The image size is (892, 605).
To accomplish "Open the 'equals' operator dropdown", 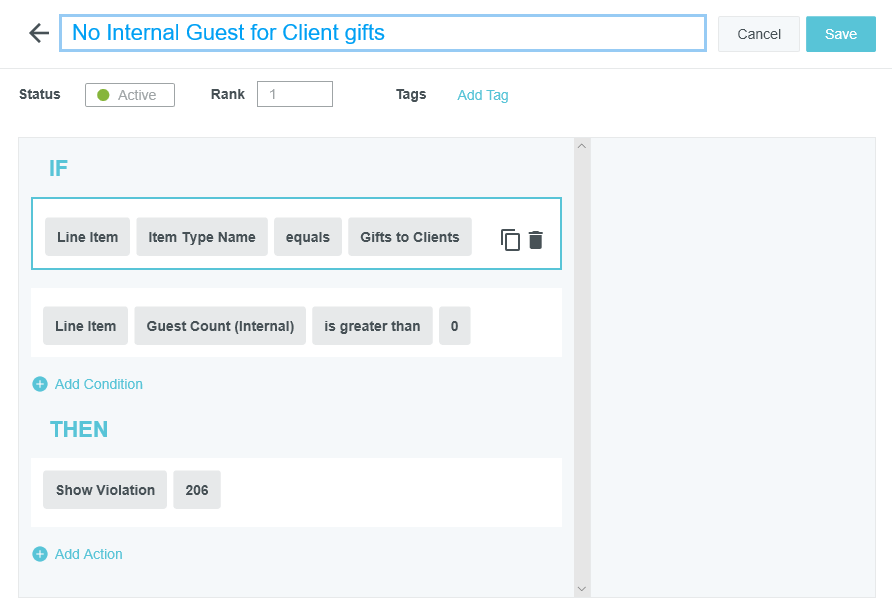I will (307, 237).
